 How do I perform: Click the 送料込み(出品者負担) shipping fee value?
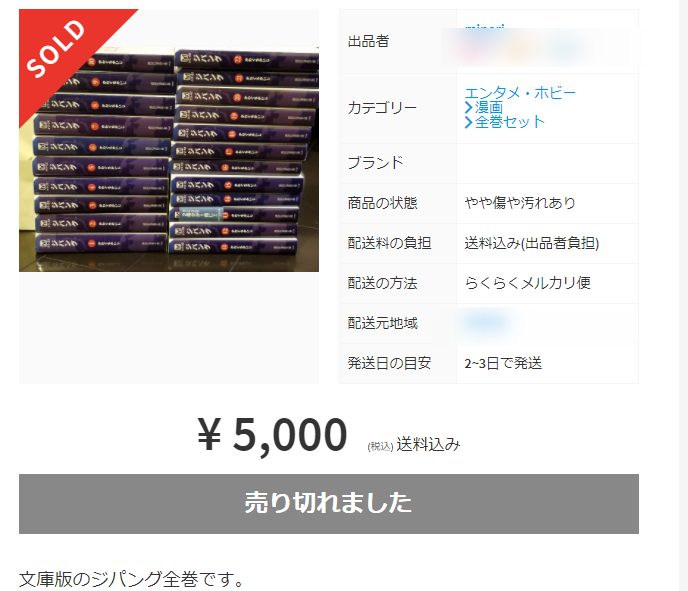(x=531, y=243)
